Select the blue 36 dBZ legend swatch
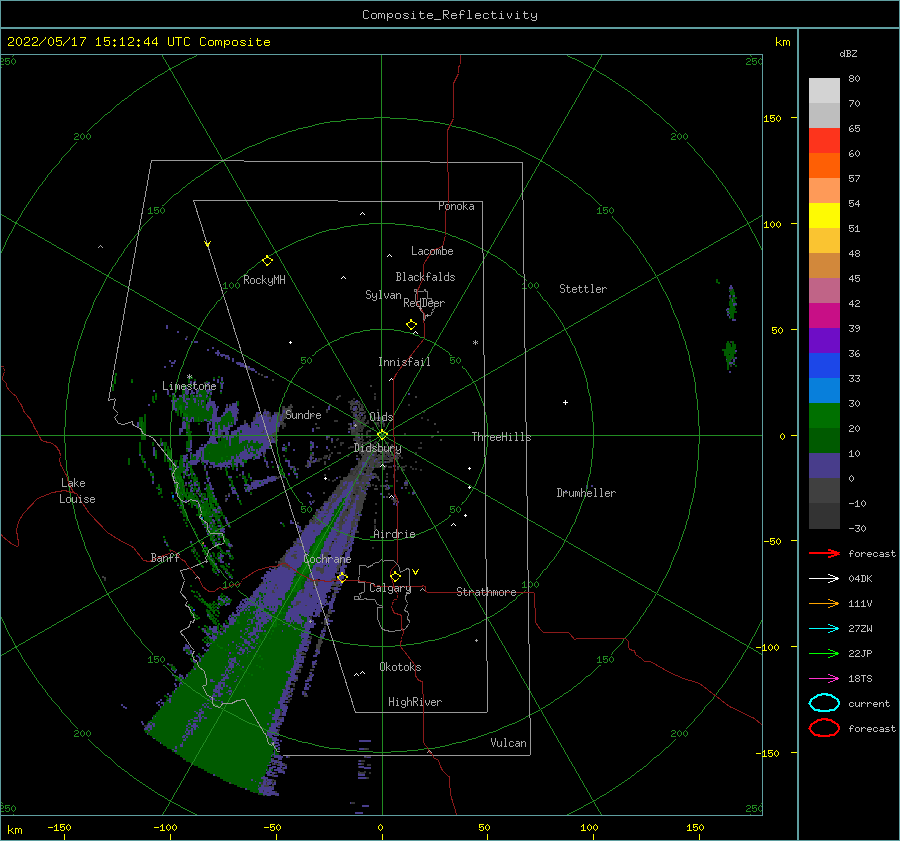The height and width of the screenshot is (841, 900). point(824,366)
